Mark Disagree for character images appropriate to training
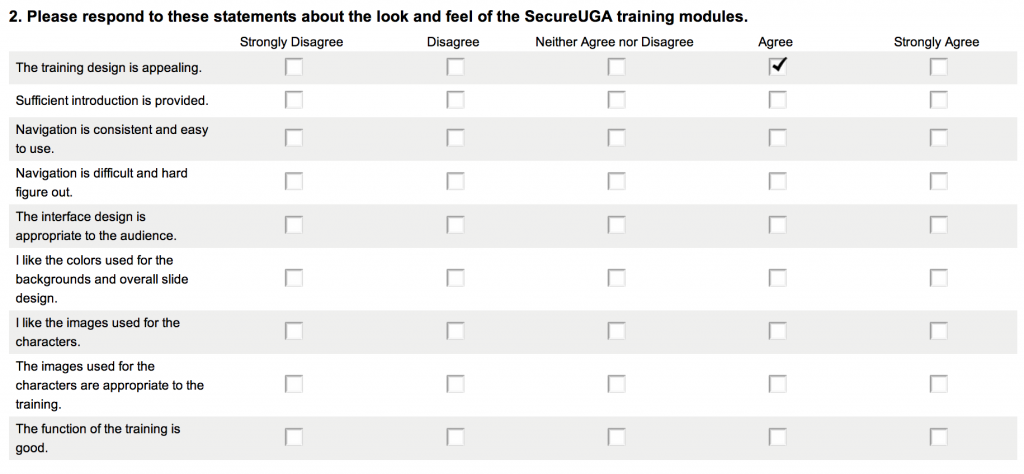Image resolution: width=1024 pixels, height=474 pixels. pos(455,384)
